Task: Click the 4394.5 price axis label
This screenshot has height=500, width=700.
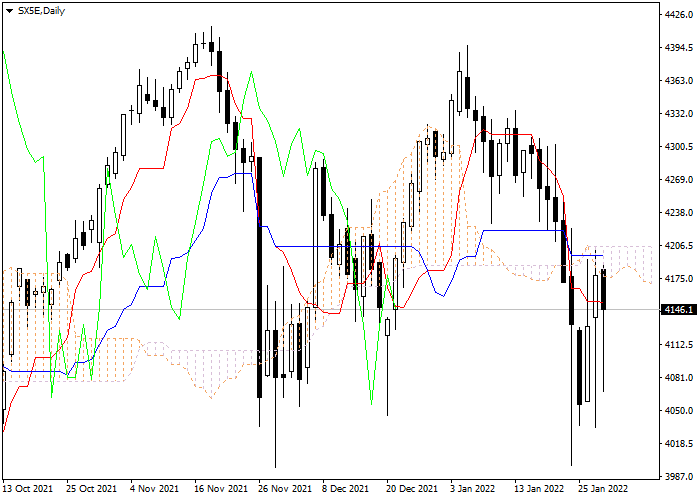Action: click(x=679, y=48)
